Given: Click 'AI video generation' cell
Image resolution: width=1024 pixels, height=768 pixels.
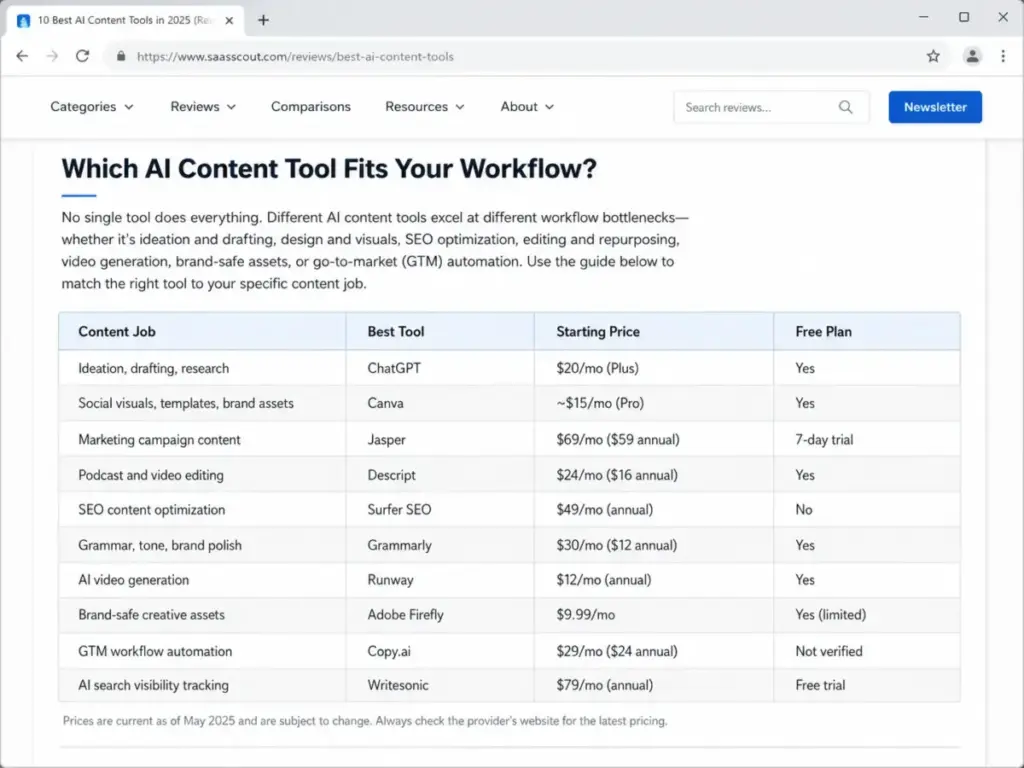Looking at the screenshot, I should pyautogui.click(x=202, y=580).
